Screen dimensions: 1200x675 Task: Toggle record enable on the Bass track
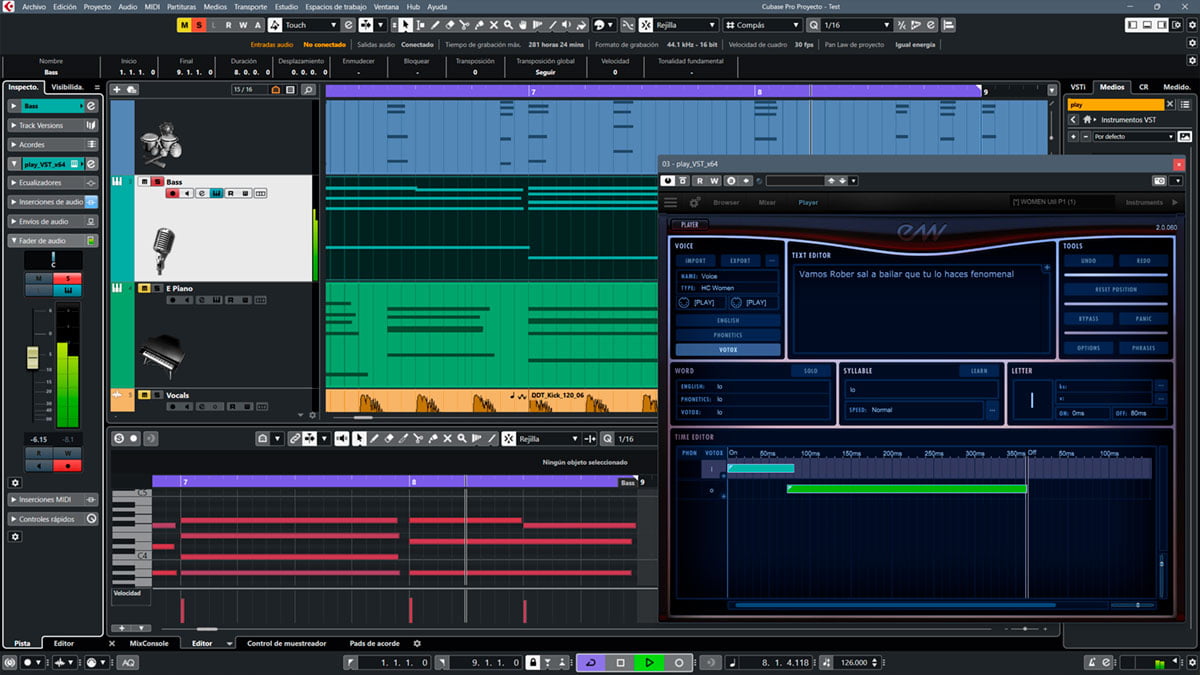tap(173, 193)
